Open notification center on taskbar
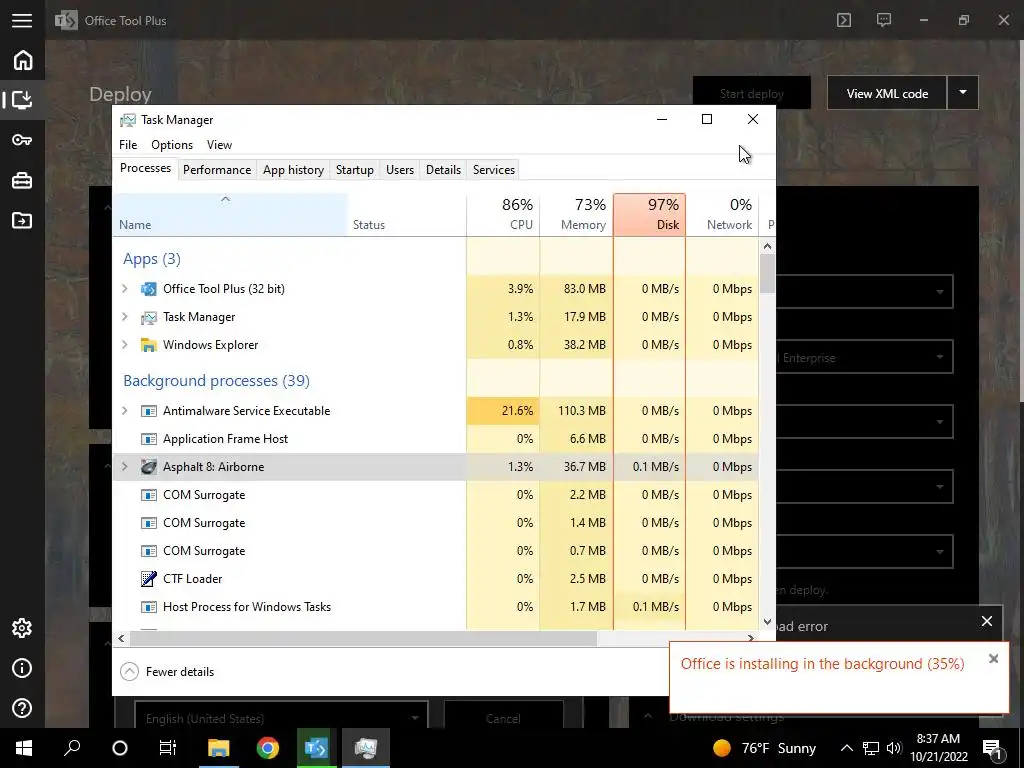Screen dimensions: 1024x768 [x=992, y=748]
